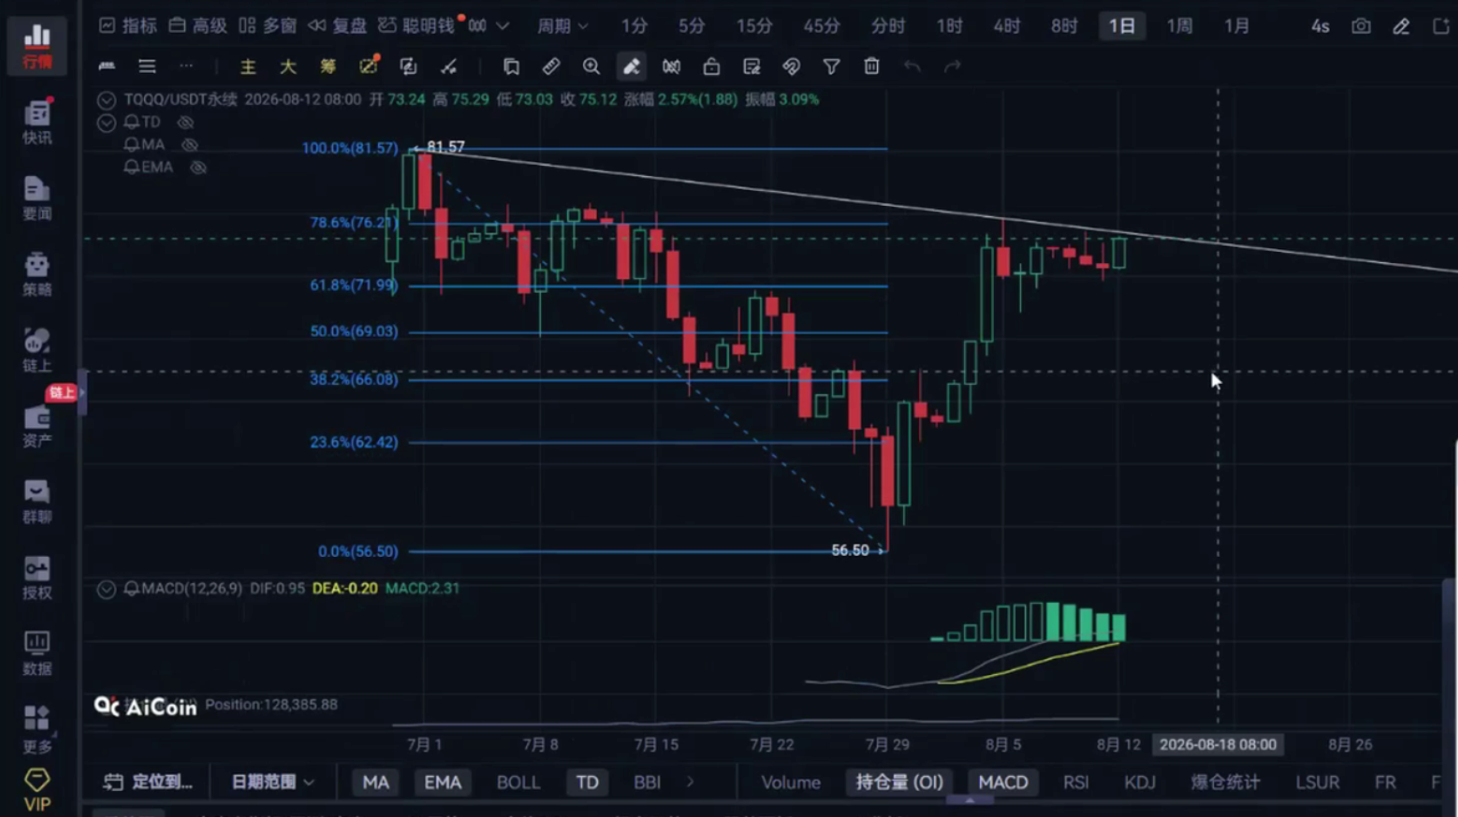Viewport: 1458px width, 817px height.
Task: Toggle MA indicator visibility eye
Action: coord(189,145)
